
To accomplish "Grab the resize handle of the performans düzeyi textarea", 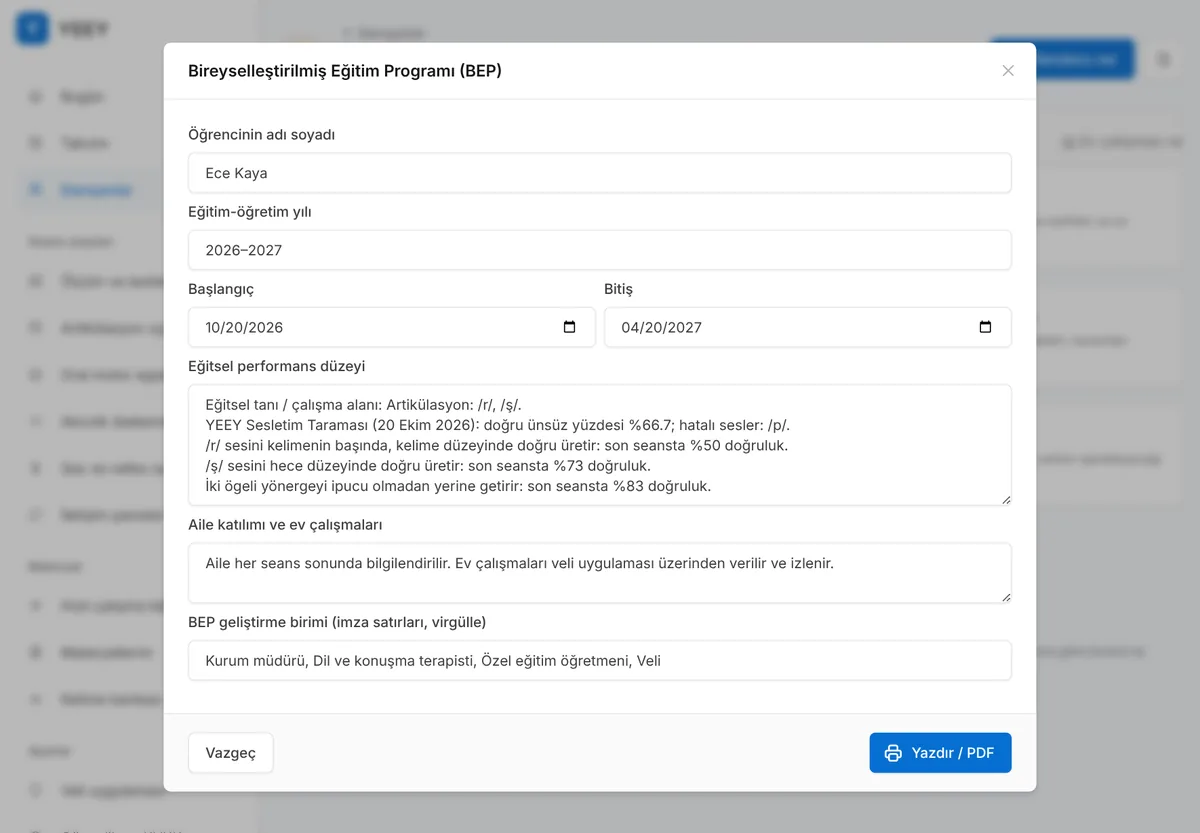I will click(1005, 499).
